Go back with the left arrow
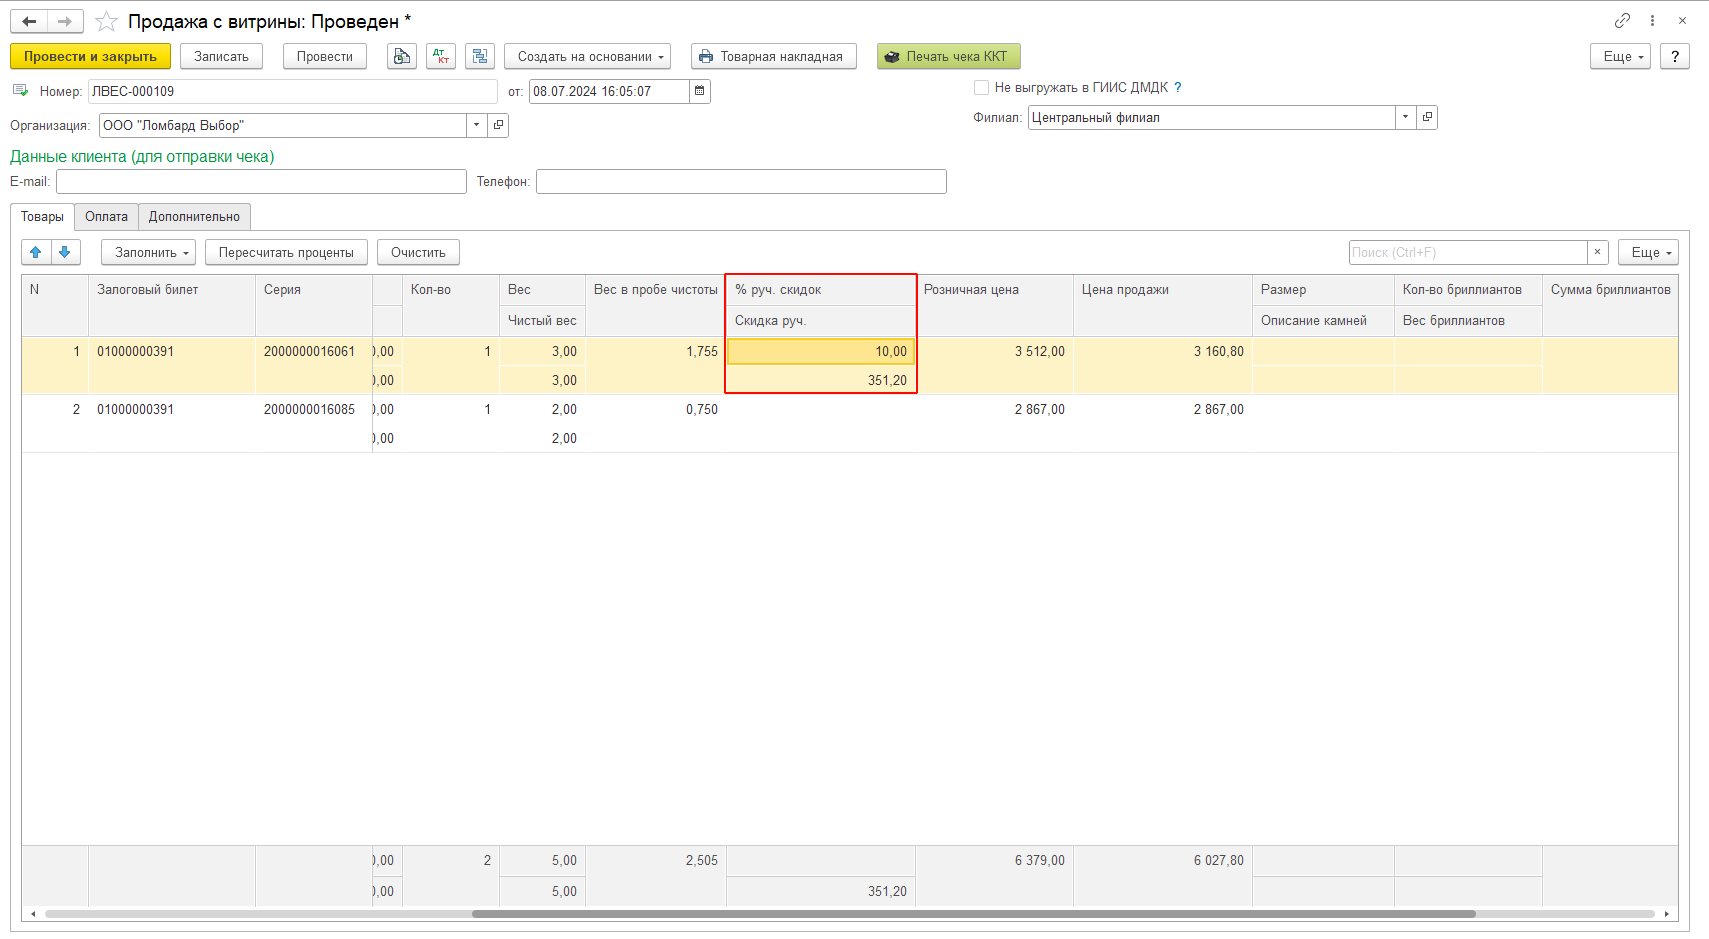 pyautogui.click(x=29, y=21)
